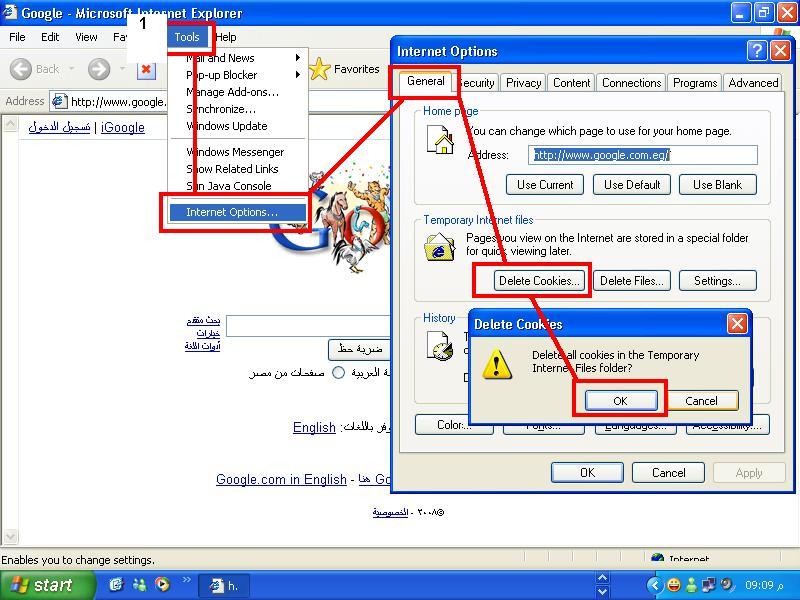Click the Google search text box

(308, 326)
